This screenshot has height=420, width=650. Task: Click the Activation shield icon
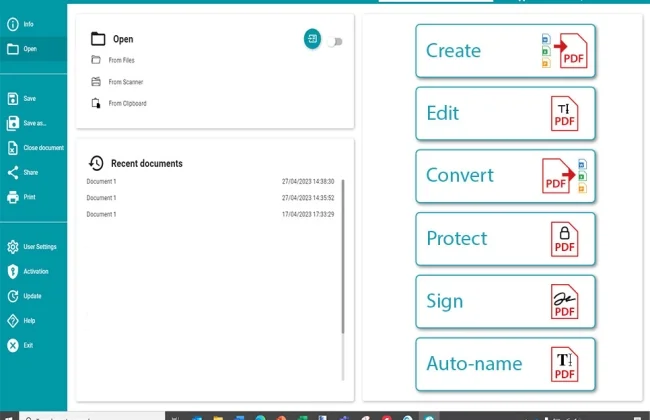(x=12, y=271)
